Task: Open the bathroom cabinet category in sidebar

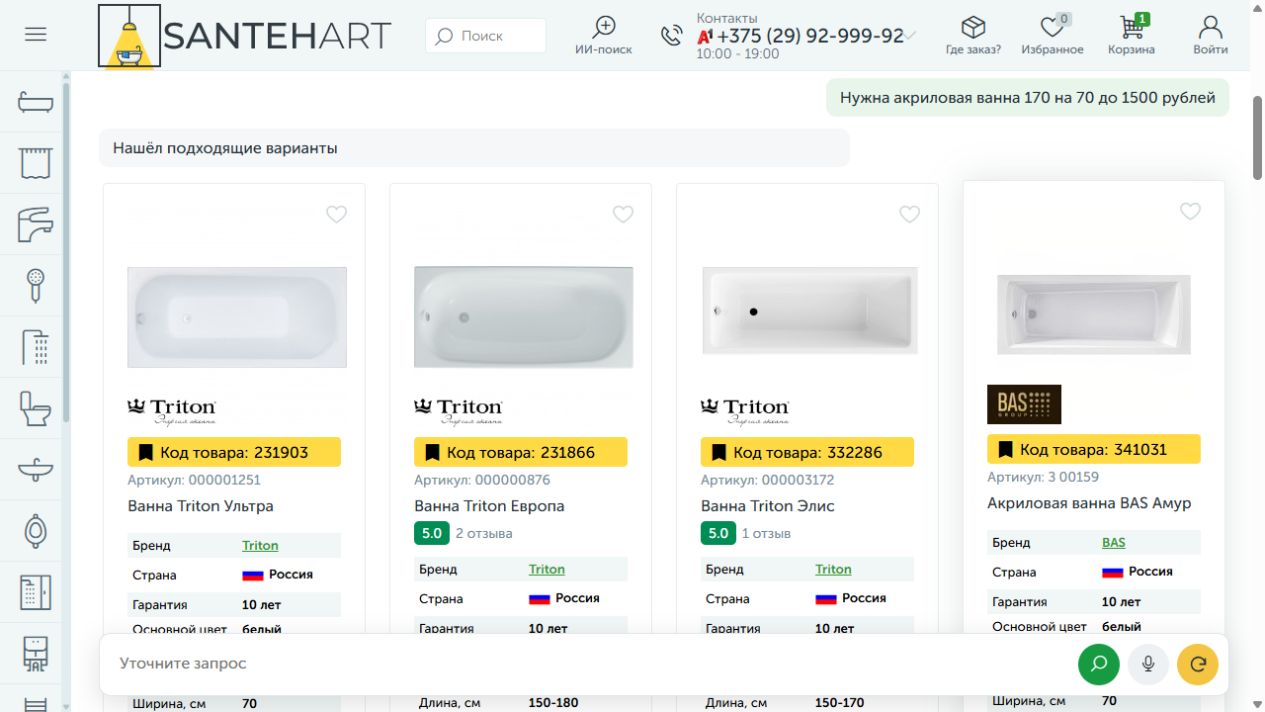Action: 36,592
